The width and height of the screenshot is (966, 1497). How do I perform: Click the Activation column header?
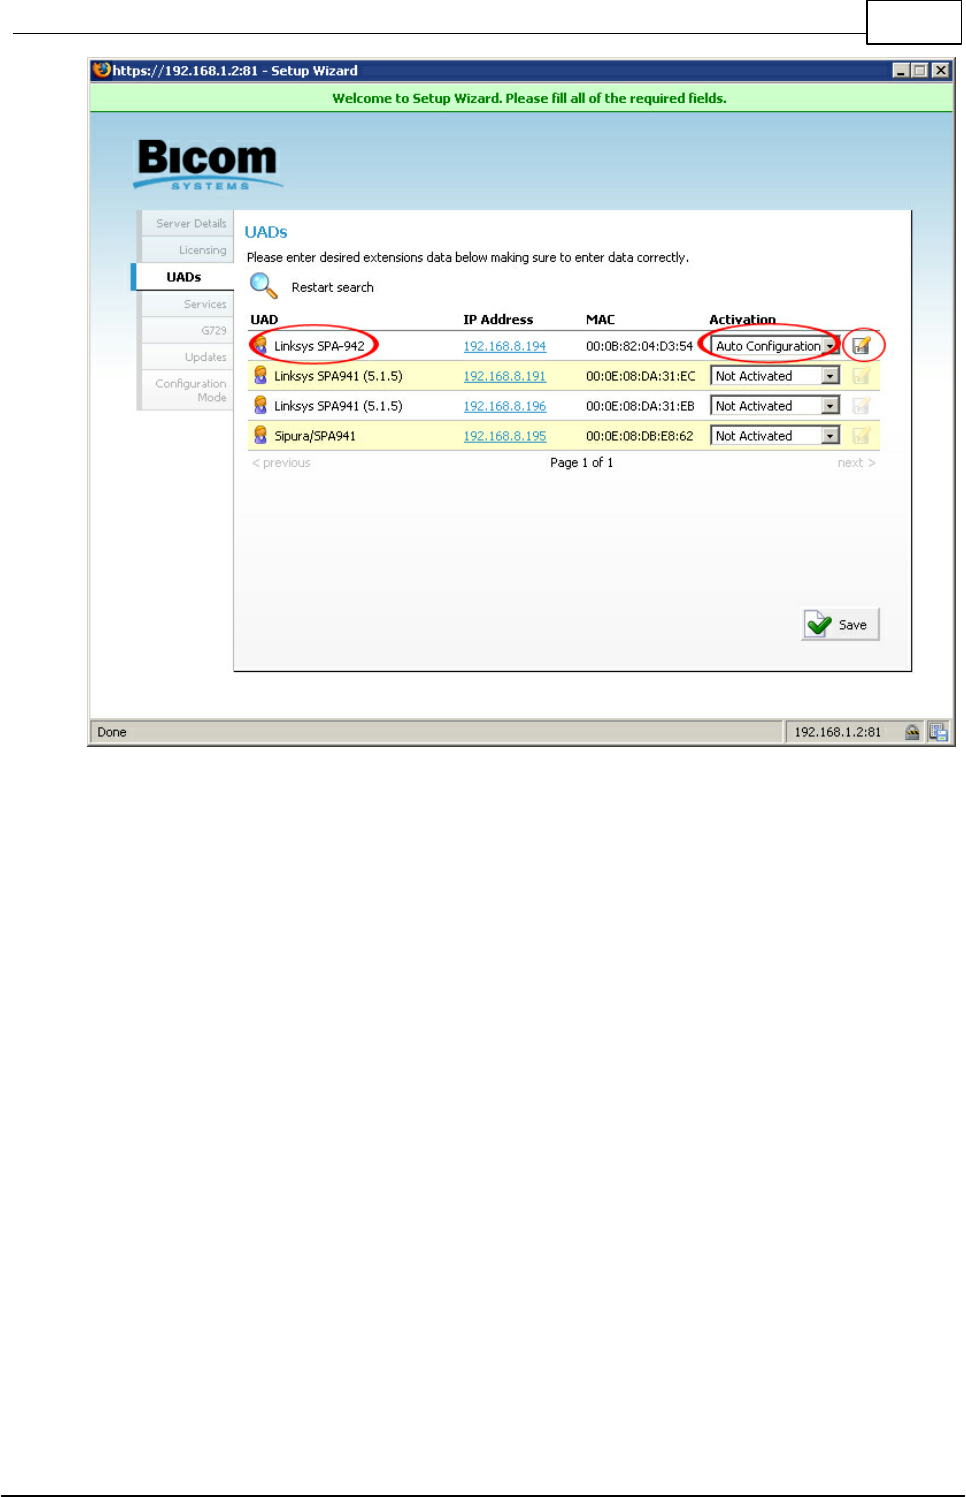click(x=743, y=320)
